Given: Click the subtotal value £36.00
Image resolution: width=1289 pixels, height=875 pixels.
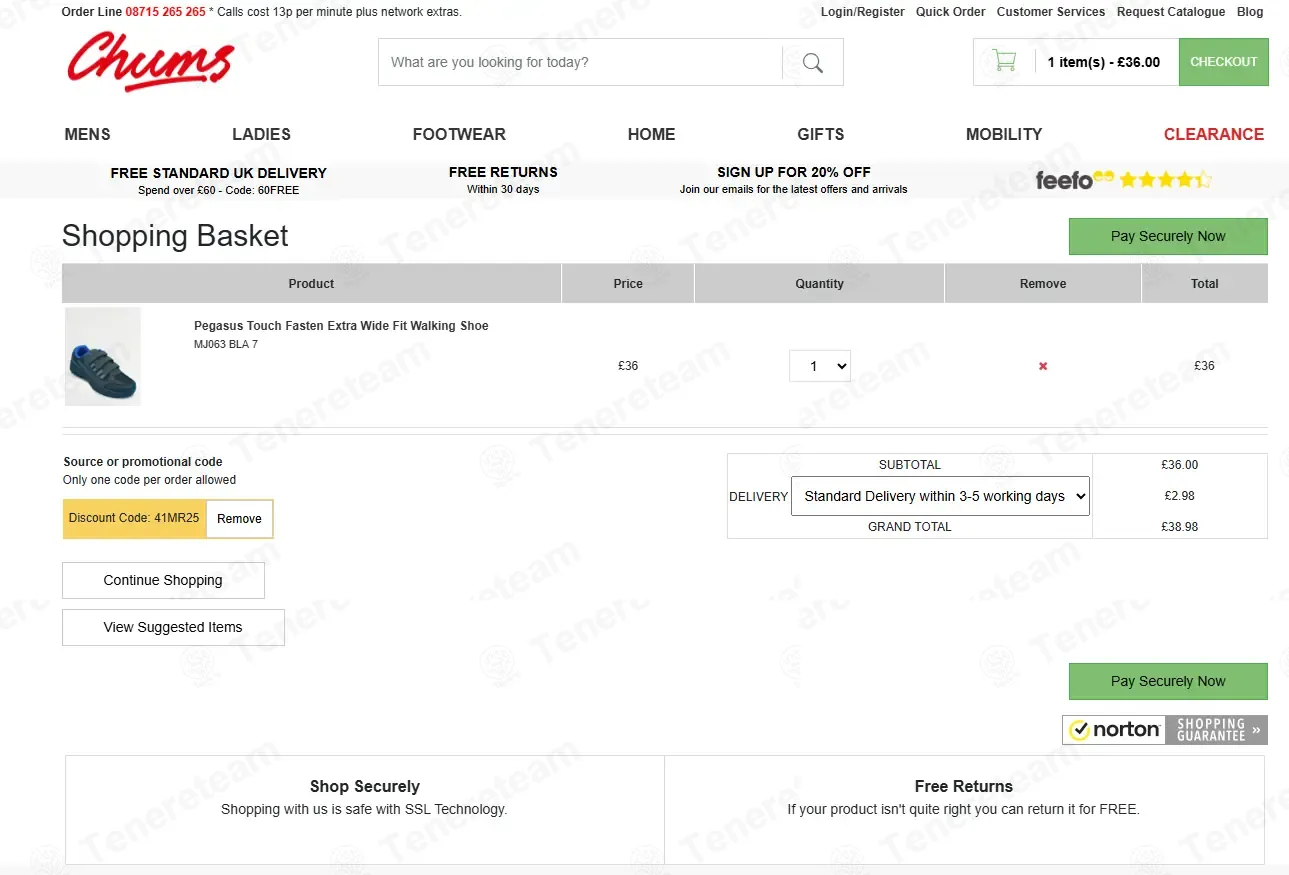Looking at the screenshot, I should pyautogui.click(x=1180, y=465).
